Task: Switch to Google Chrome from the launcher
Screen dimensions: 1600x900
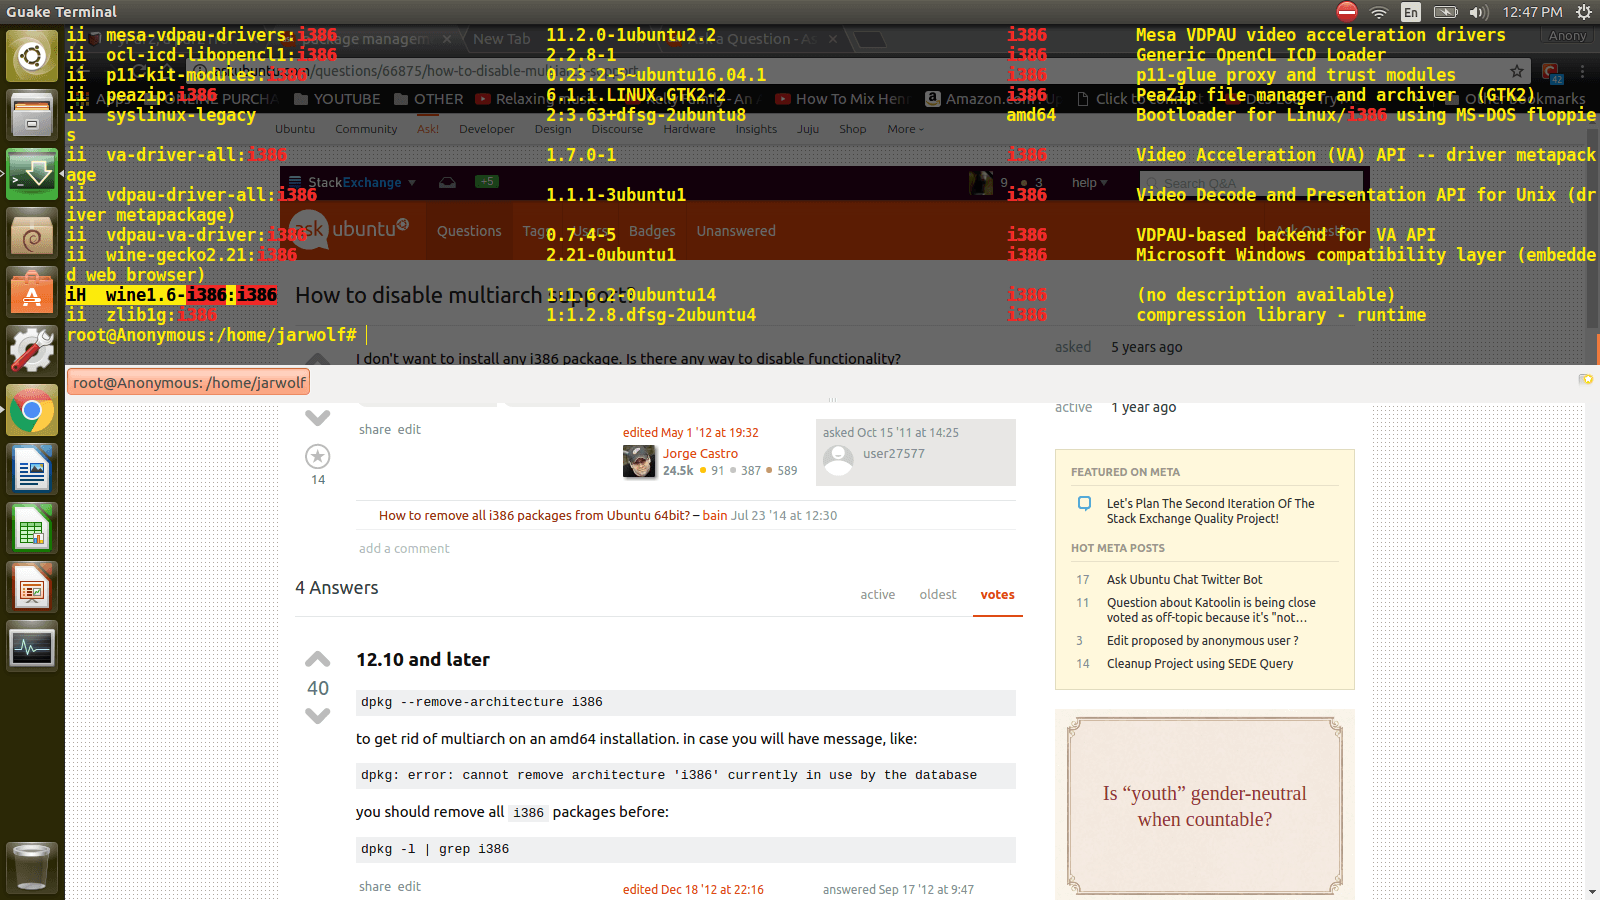Action: point(32,410)
